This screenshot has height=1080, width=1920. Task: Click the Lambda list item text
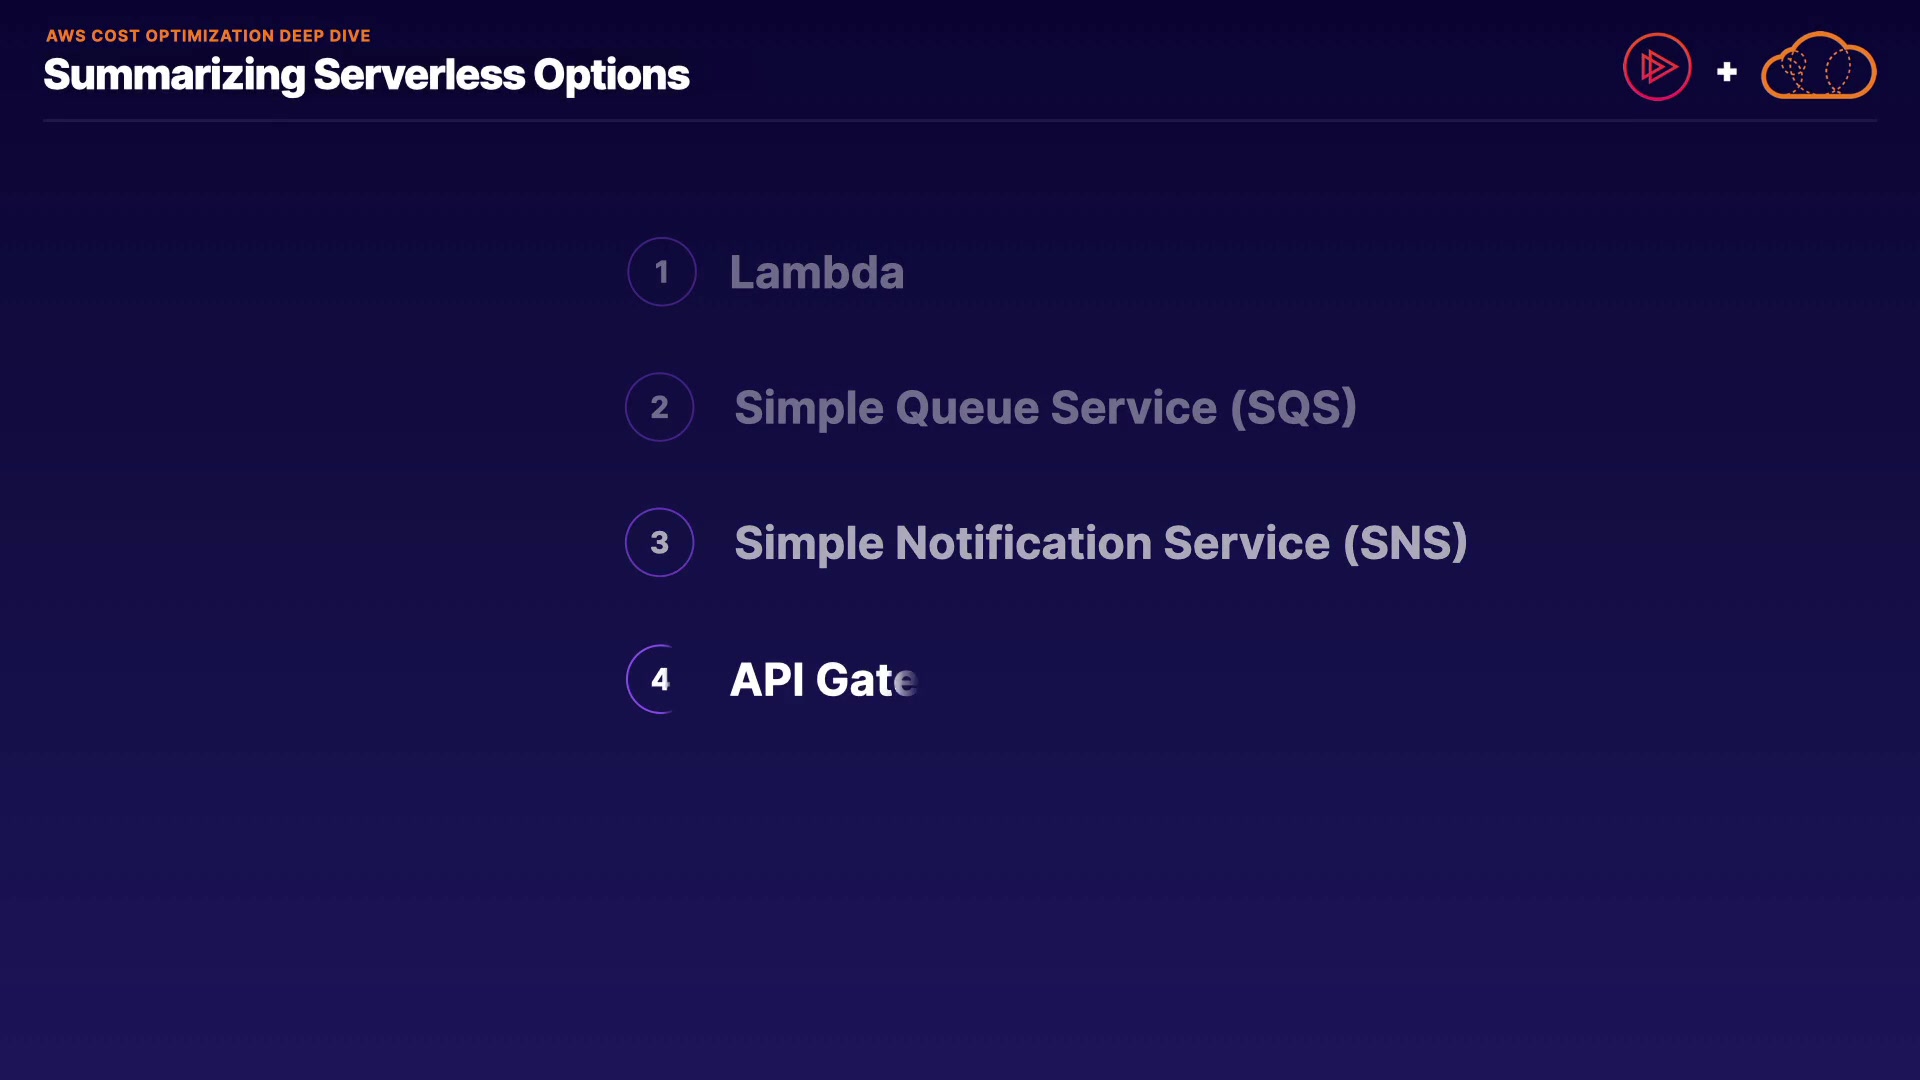pos(816,272)
